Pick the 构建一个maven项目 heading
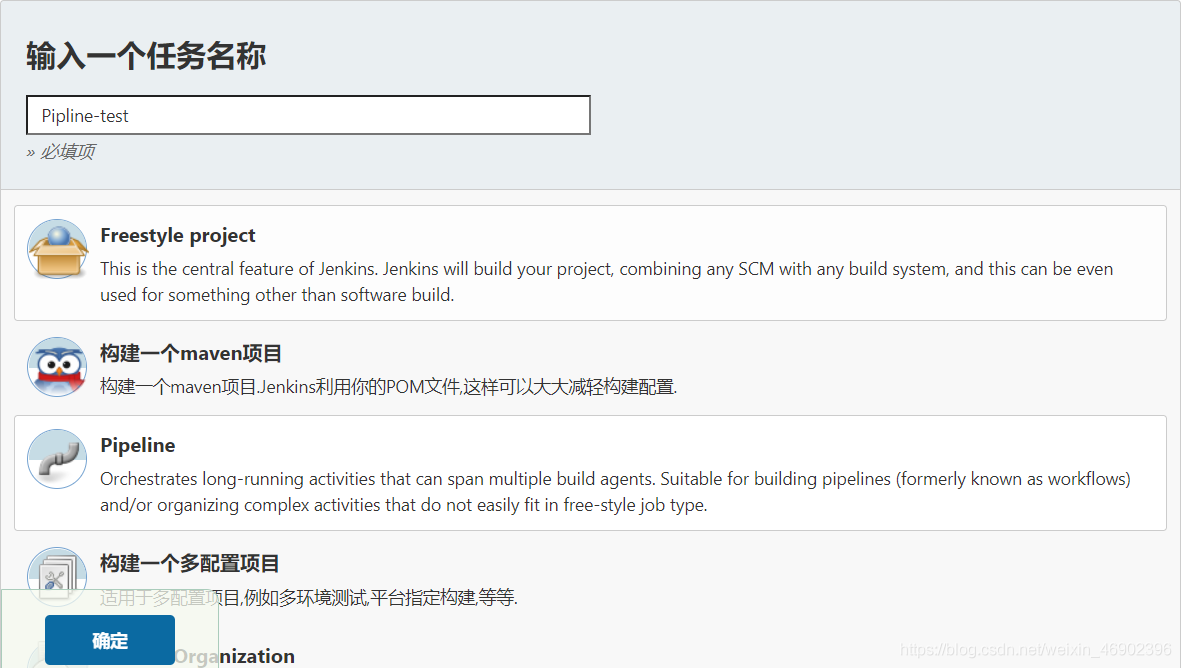 click(191, 353)
